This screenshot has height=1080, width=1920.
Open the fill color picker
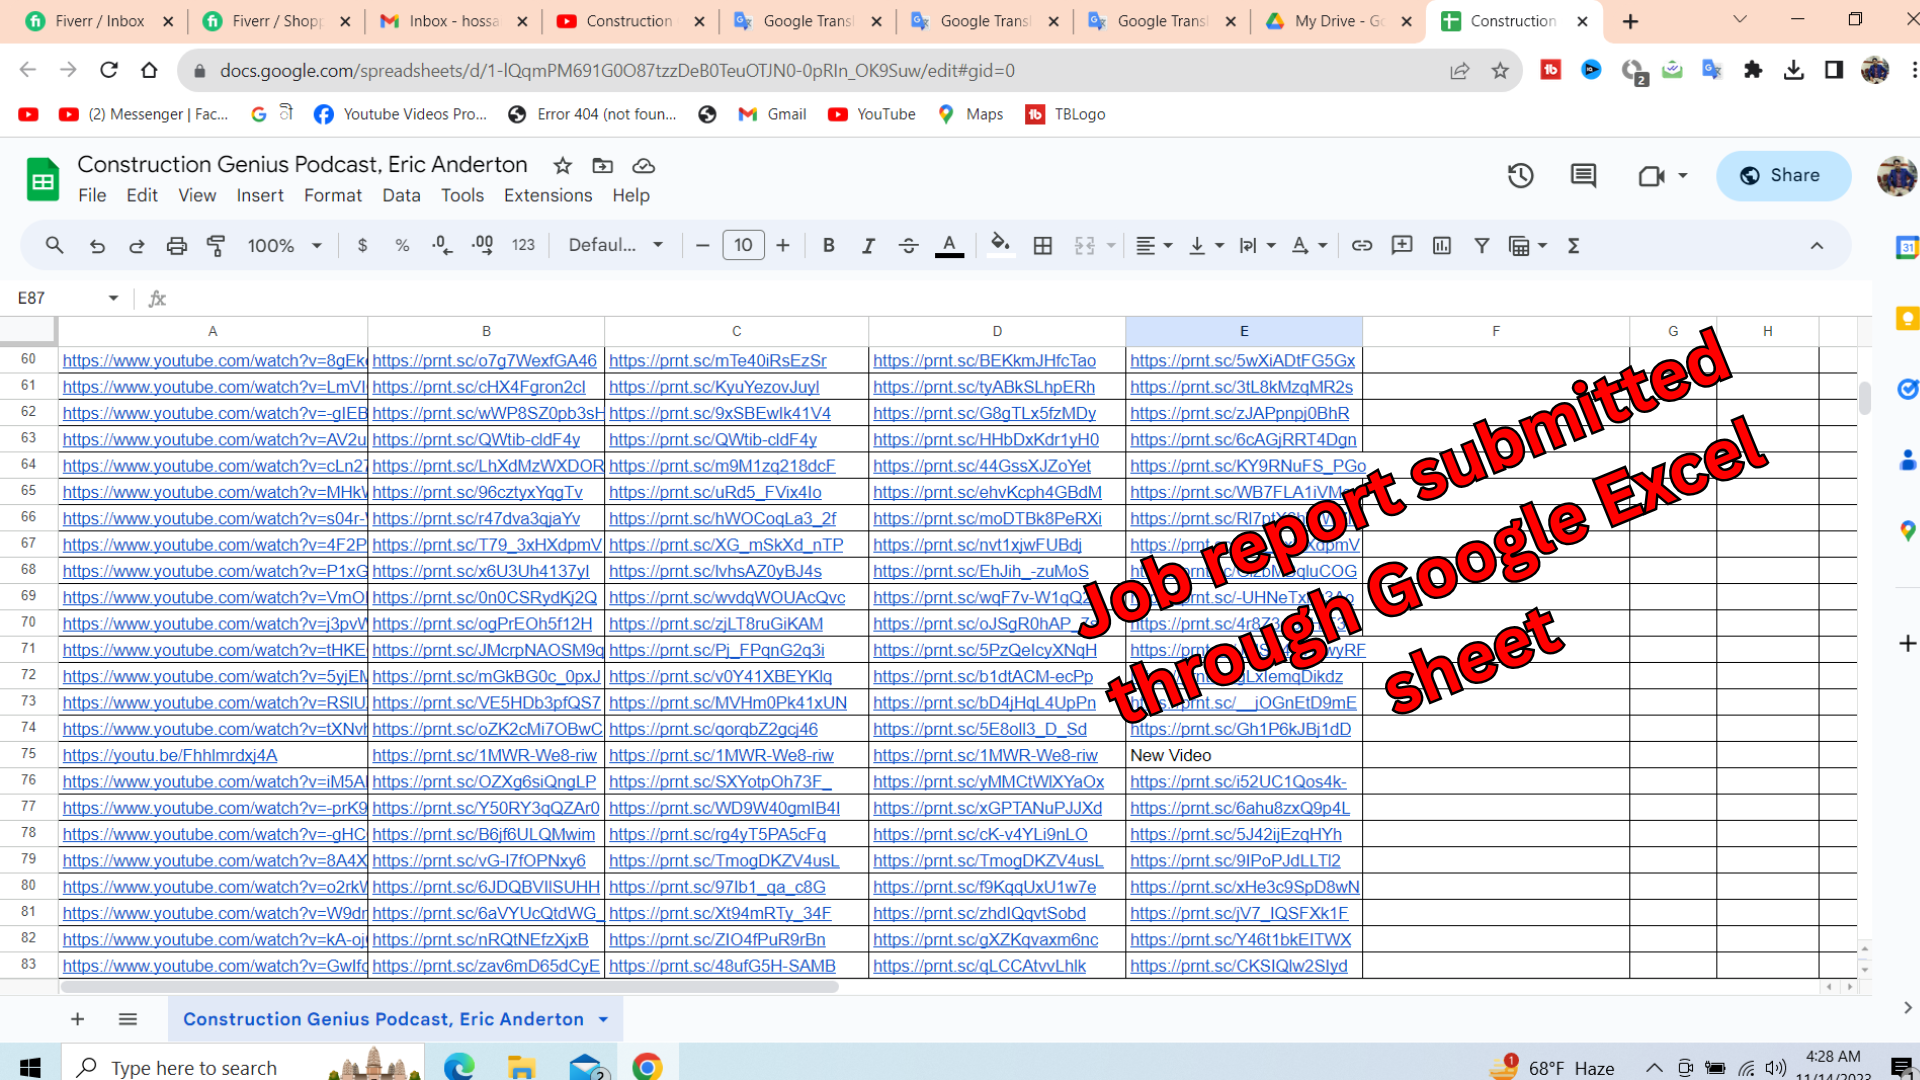(x=1000, y=245)
